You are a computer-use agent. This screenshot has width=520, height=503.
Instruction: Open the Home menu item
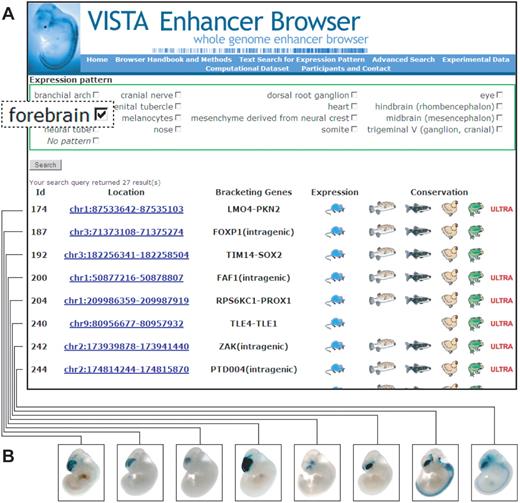[97, 60]
